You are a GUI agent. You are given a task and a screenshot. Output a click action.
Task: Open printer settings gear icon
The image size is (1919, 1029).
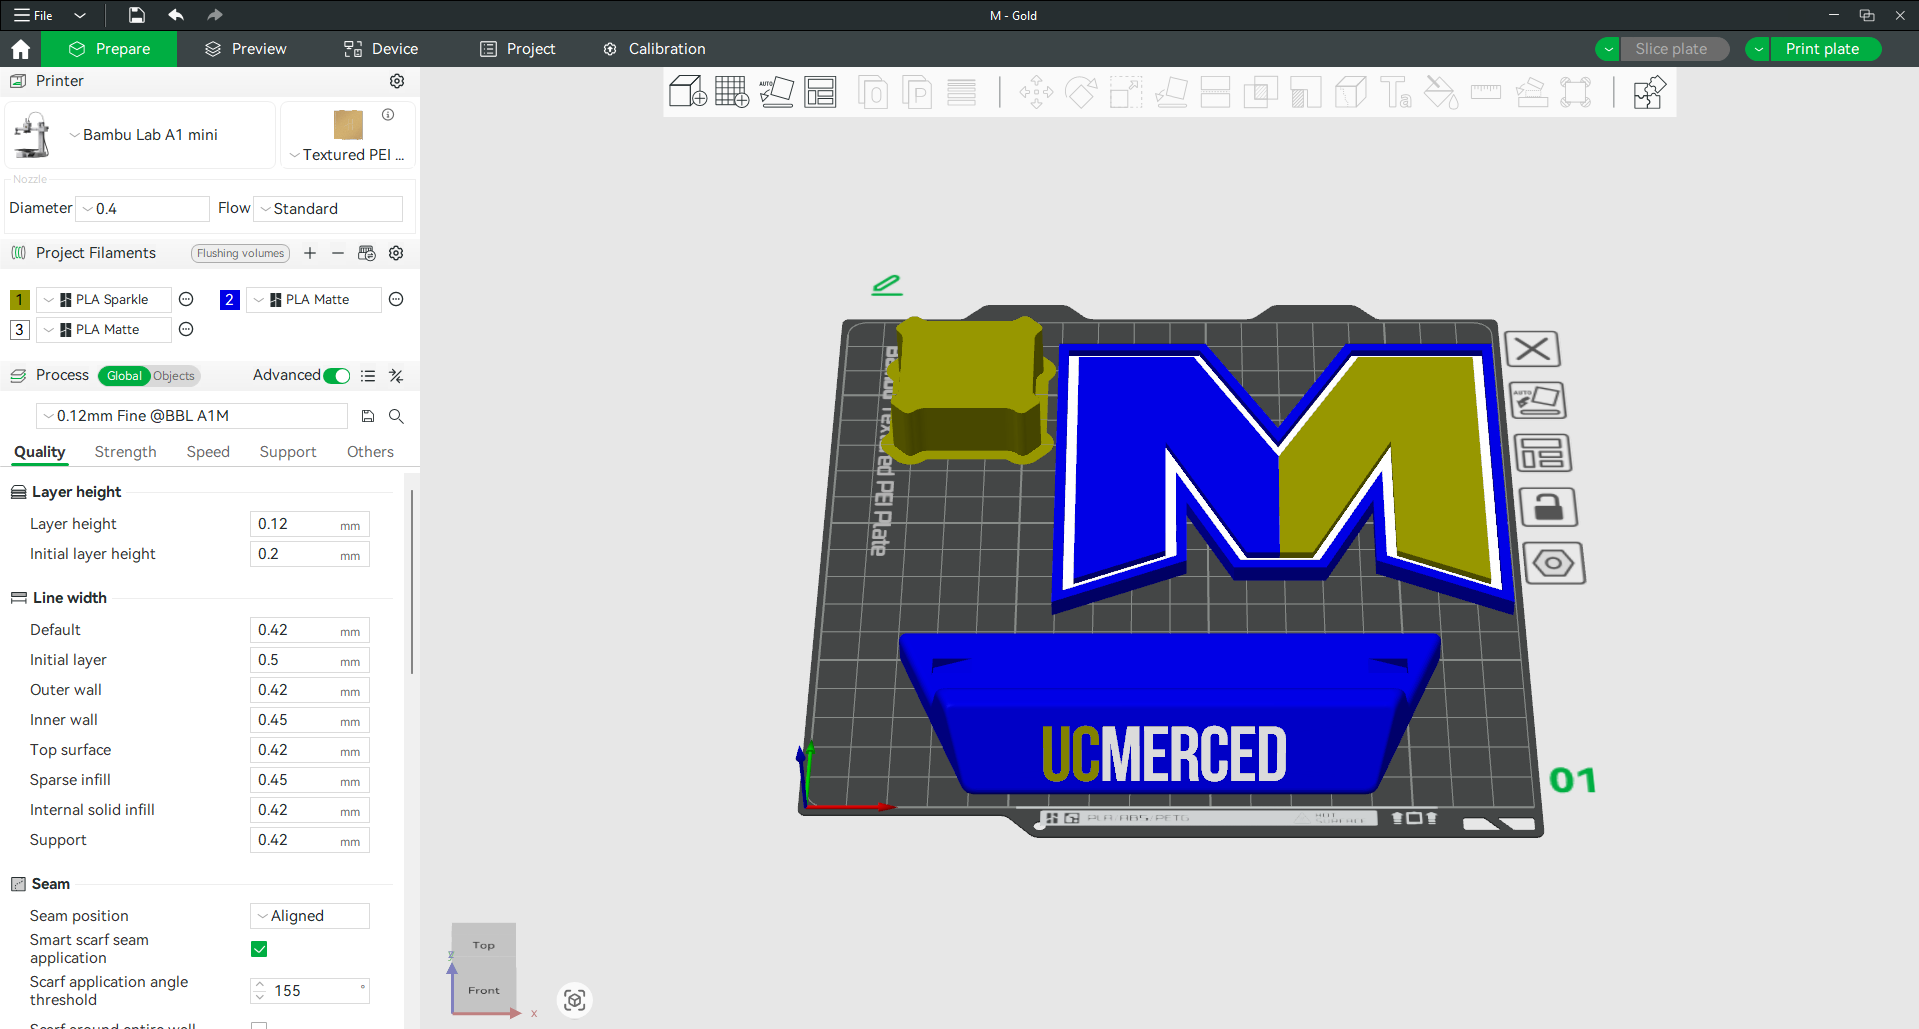click(397, 81)
